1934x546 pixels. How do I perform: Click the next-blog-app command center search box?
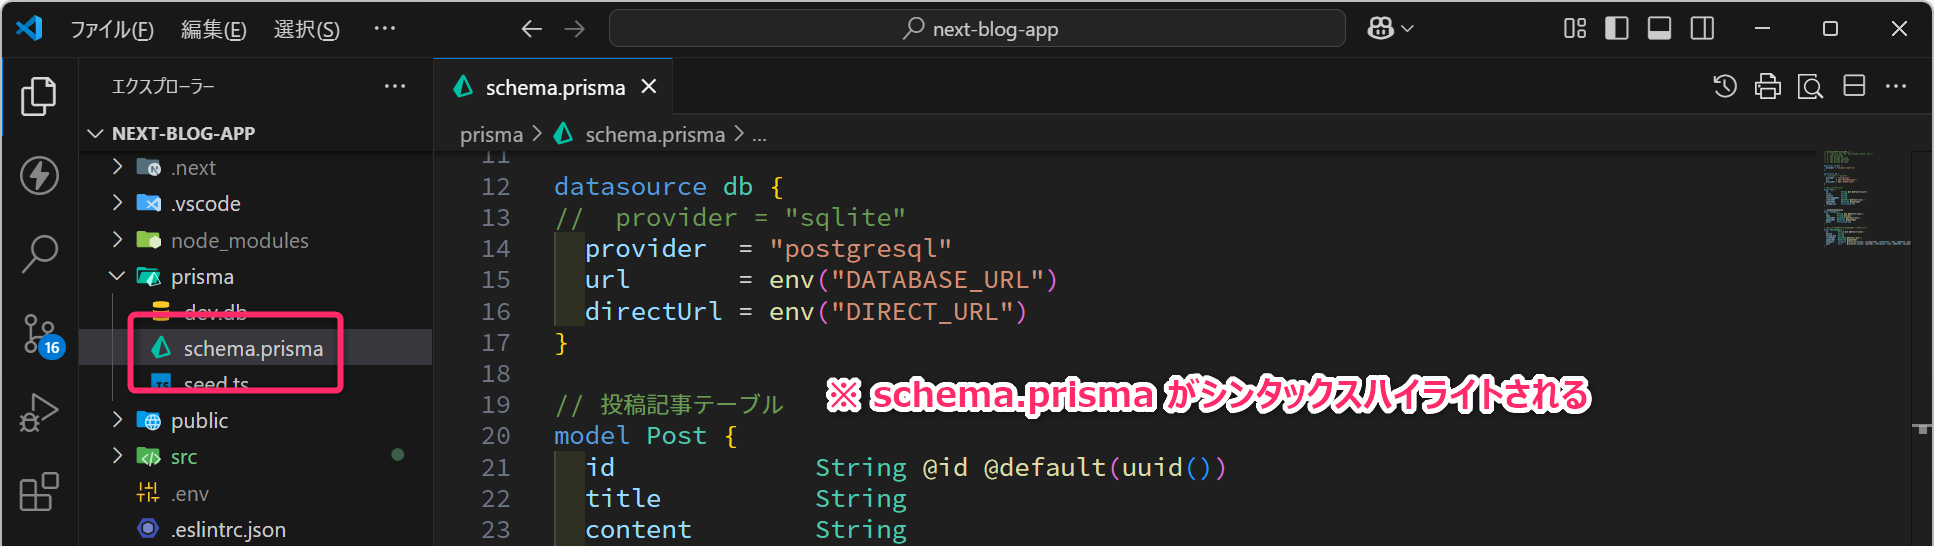tap(976, 29)
